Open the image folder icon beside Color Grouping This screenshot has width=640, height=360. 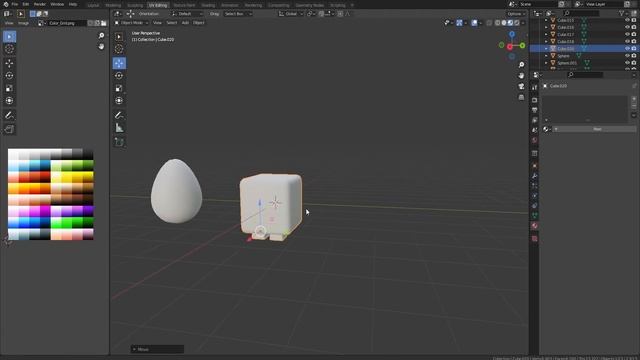click(x=104, y=23)
